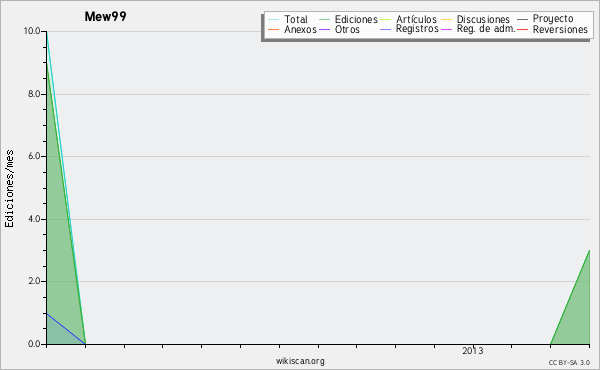Select the Registros legend entry

coord(409,29)
